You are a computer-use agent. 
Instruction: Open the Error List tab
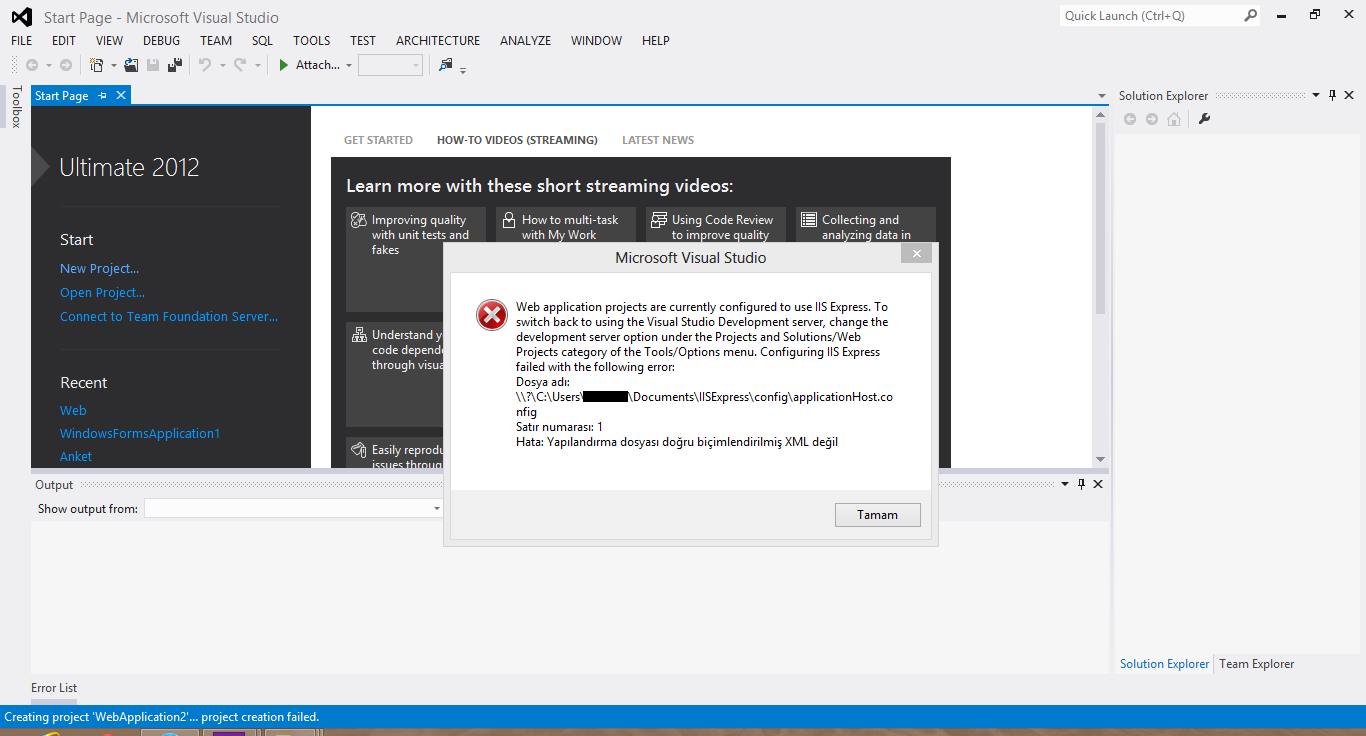coord(54,688)
